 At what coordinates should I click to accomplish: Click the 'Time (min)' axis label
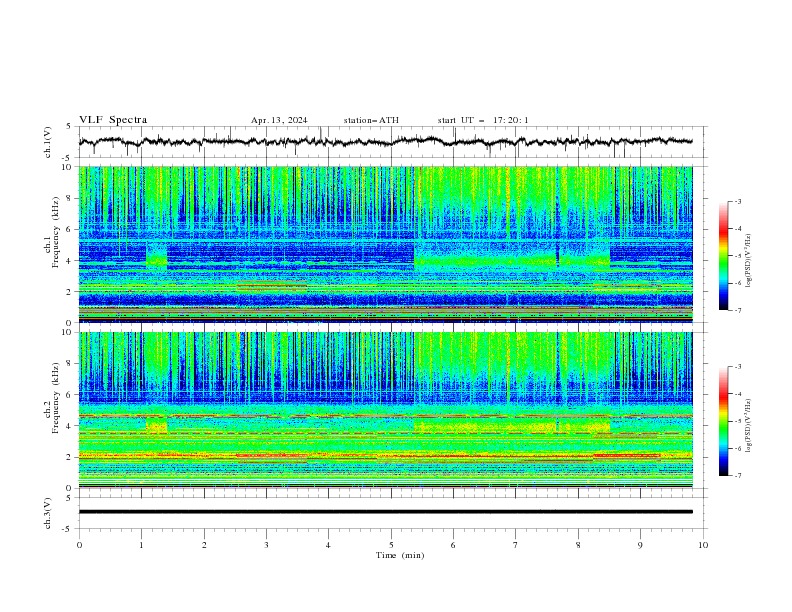(x=400, y=555)
